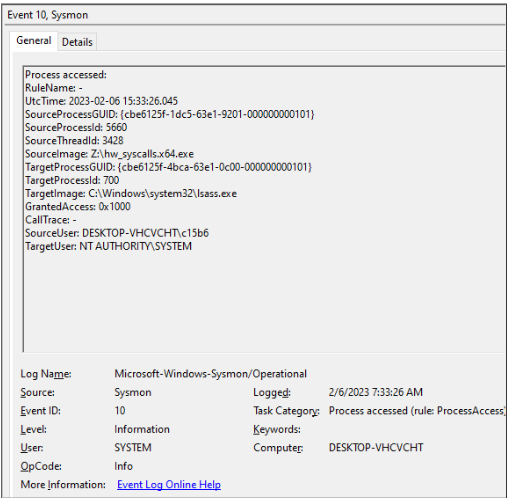Click the SourceImage hw_syscalls.x64.exe line
Image resolution: width=507 pixels, height=498 pixels.
click(x=109, y=154)
